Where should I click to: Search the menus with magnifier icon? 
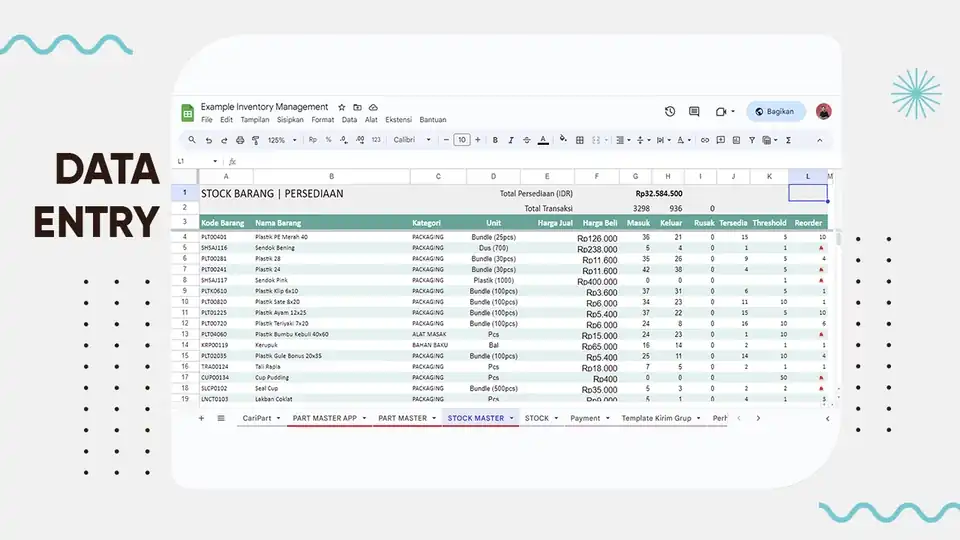pyautogui.click(x=192, y=140)
